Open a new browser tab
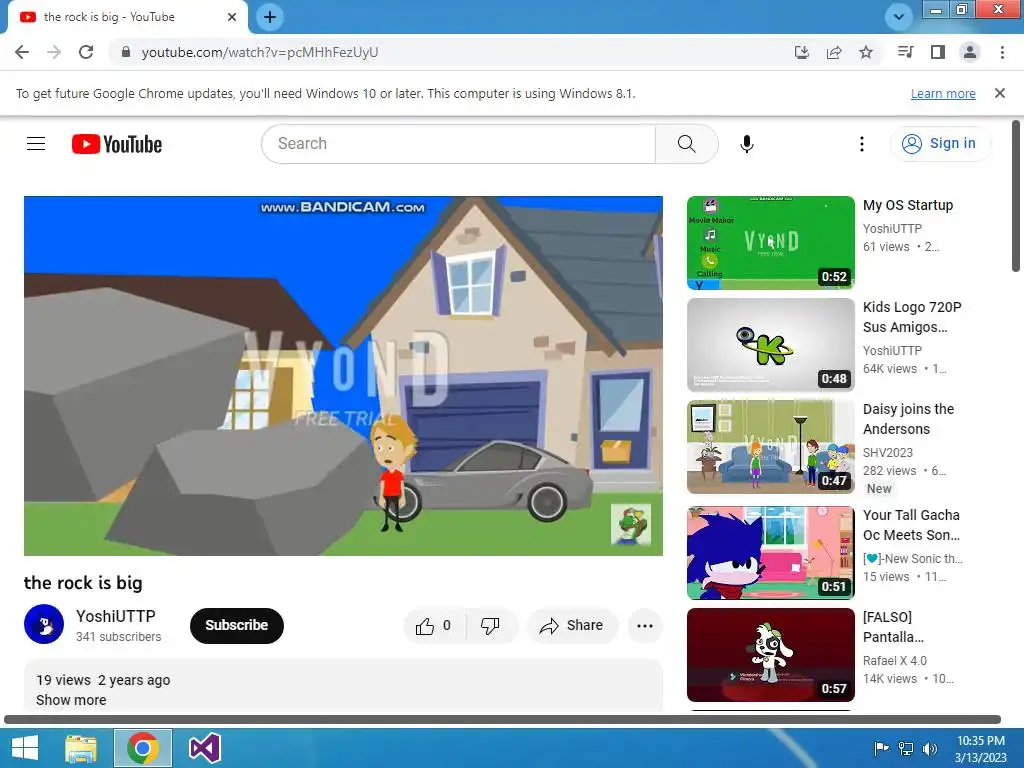Viewport: 1024px width, 768px height. pos(270,17)
